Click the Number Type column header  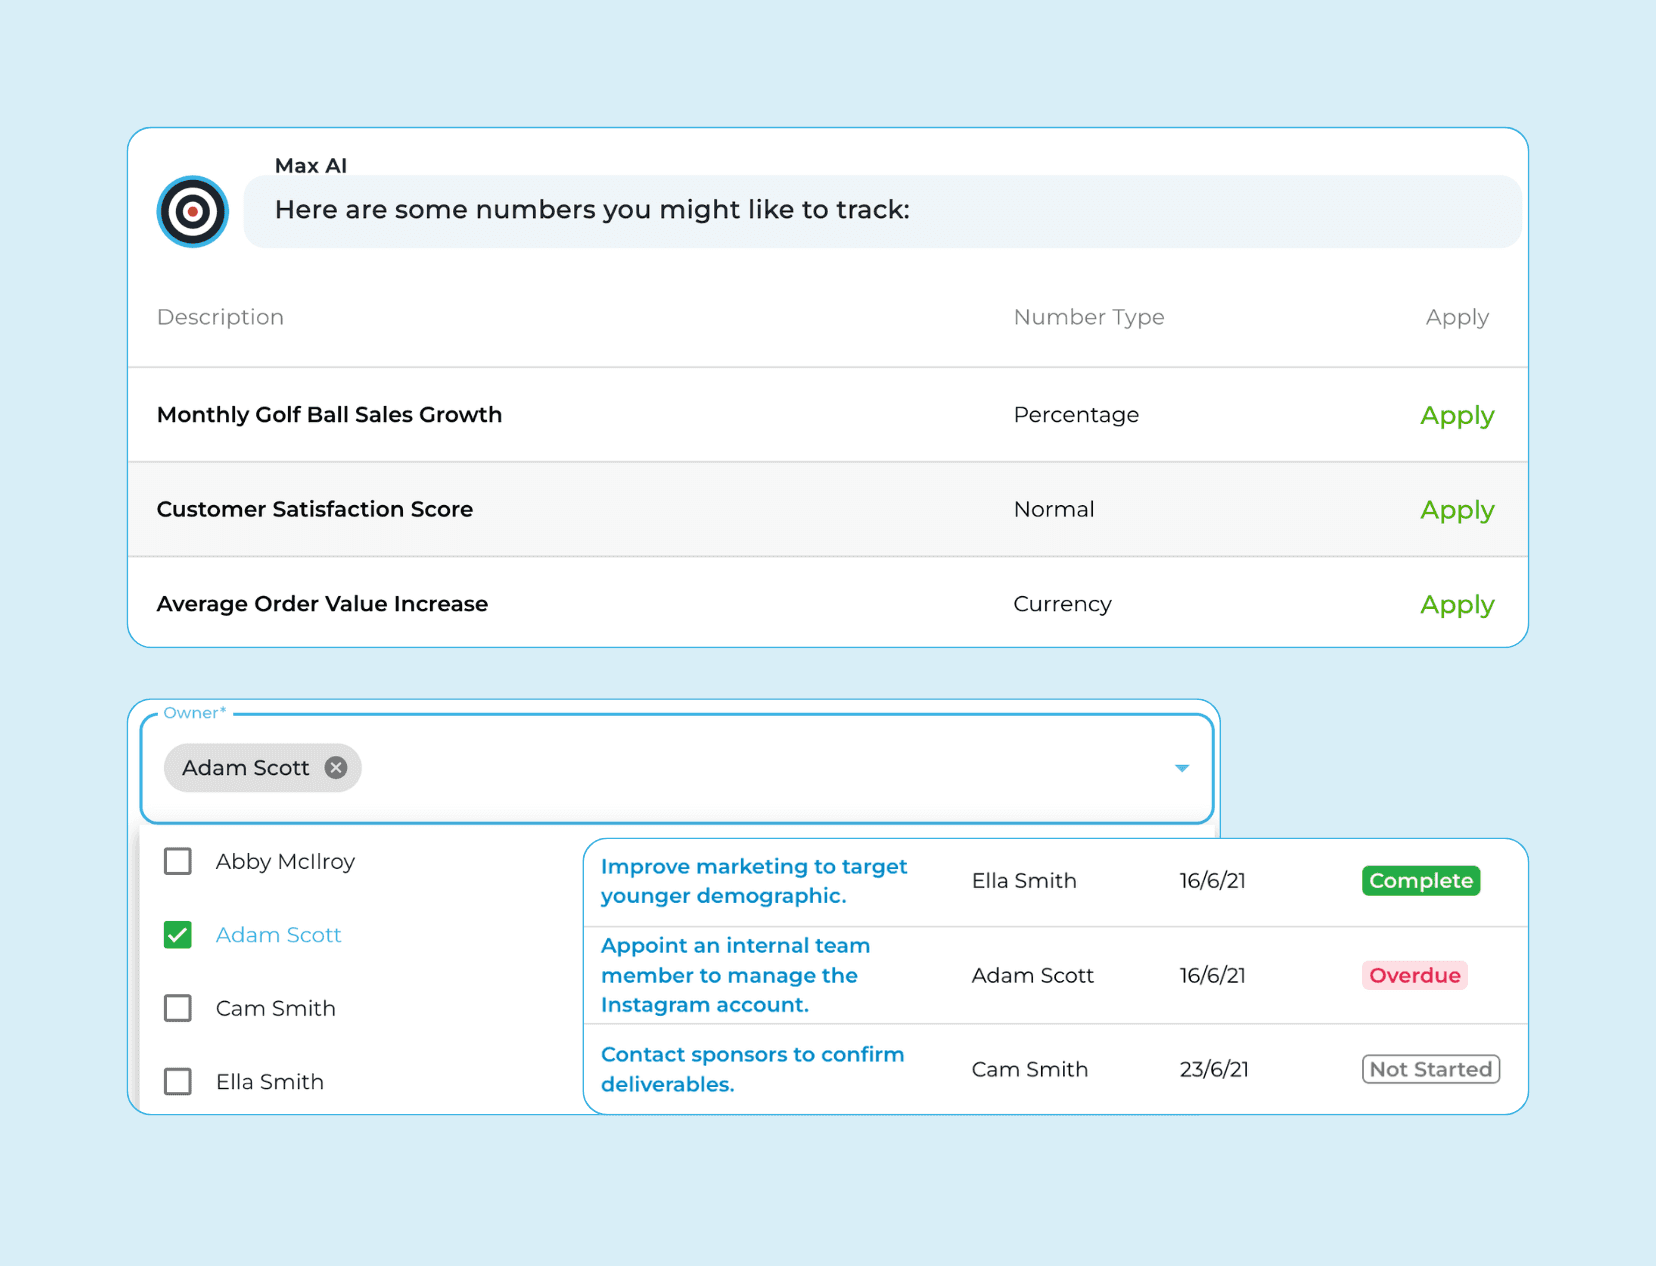coord(1089,317)
